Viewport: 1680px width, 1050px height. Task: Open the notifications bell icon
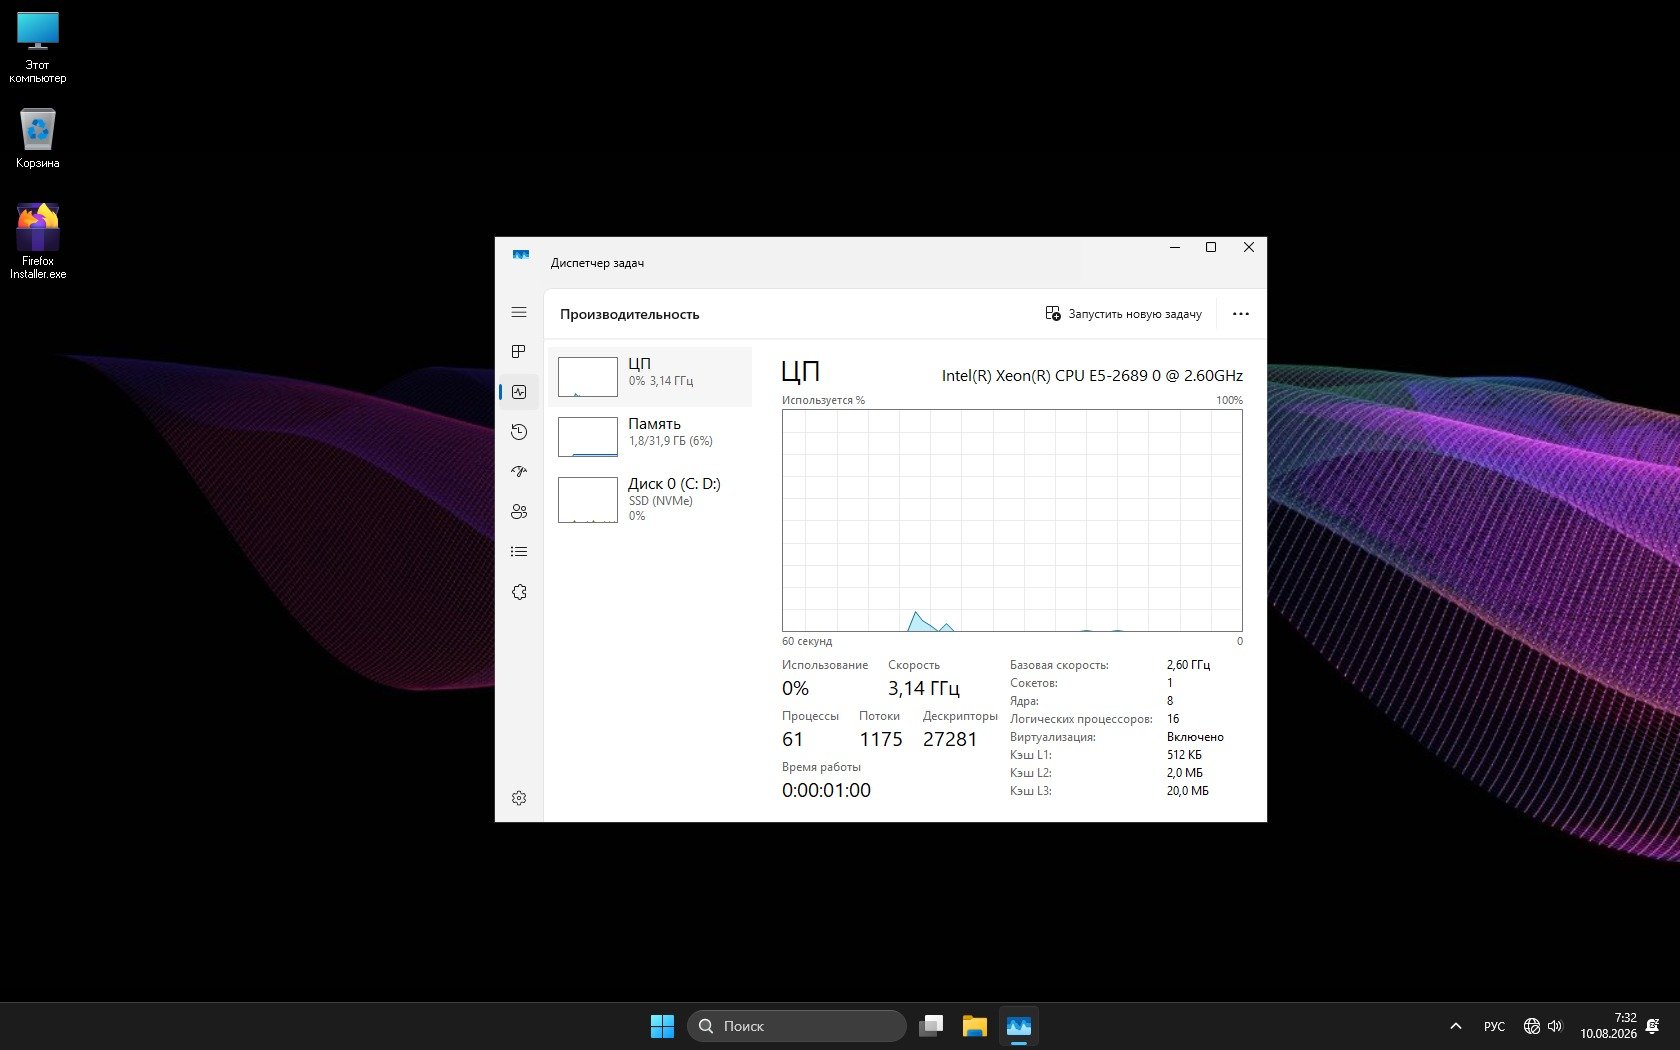coord(1652,1026)
